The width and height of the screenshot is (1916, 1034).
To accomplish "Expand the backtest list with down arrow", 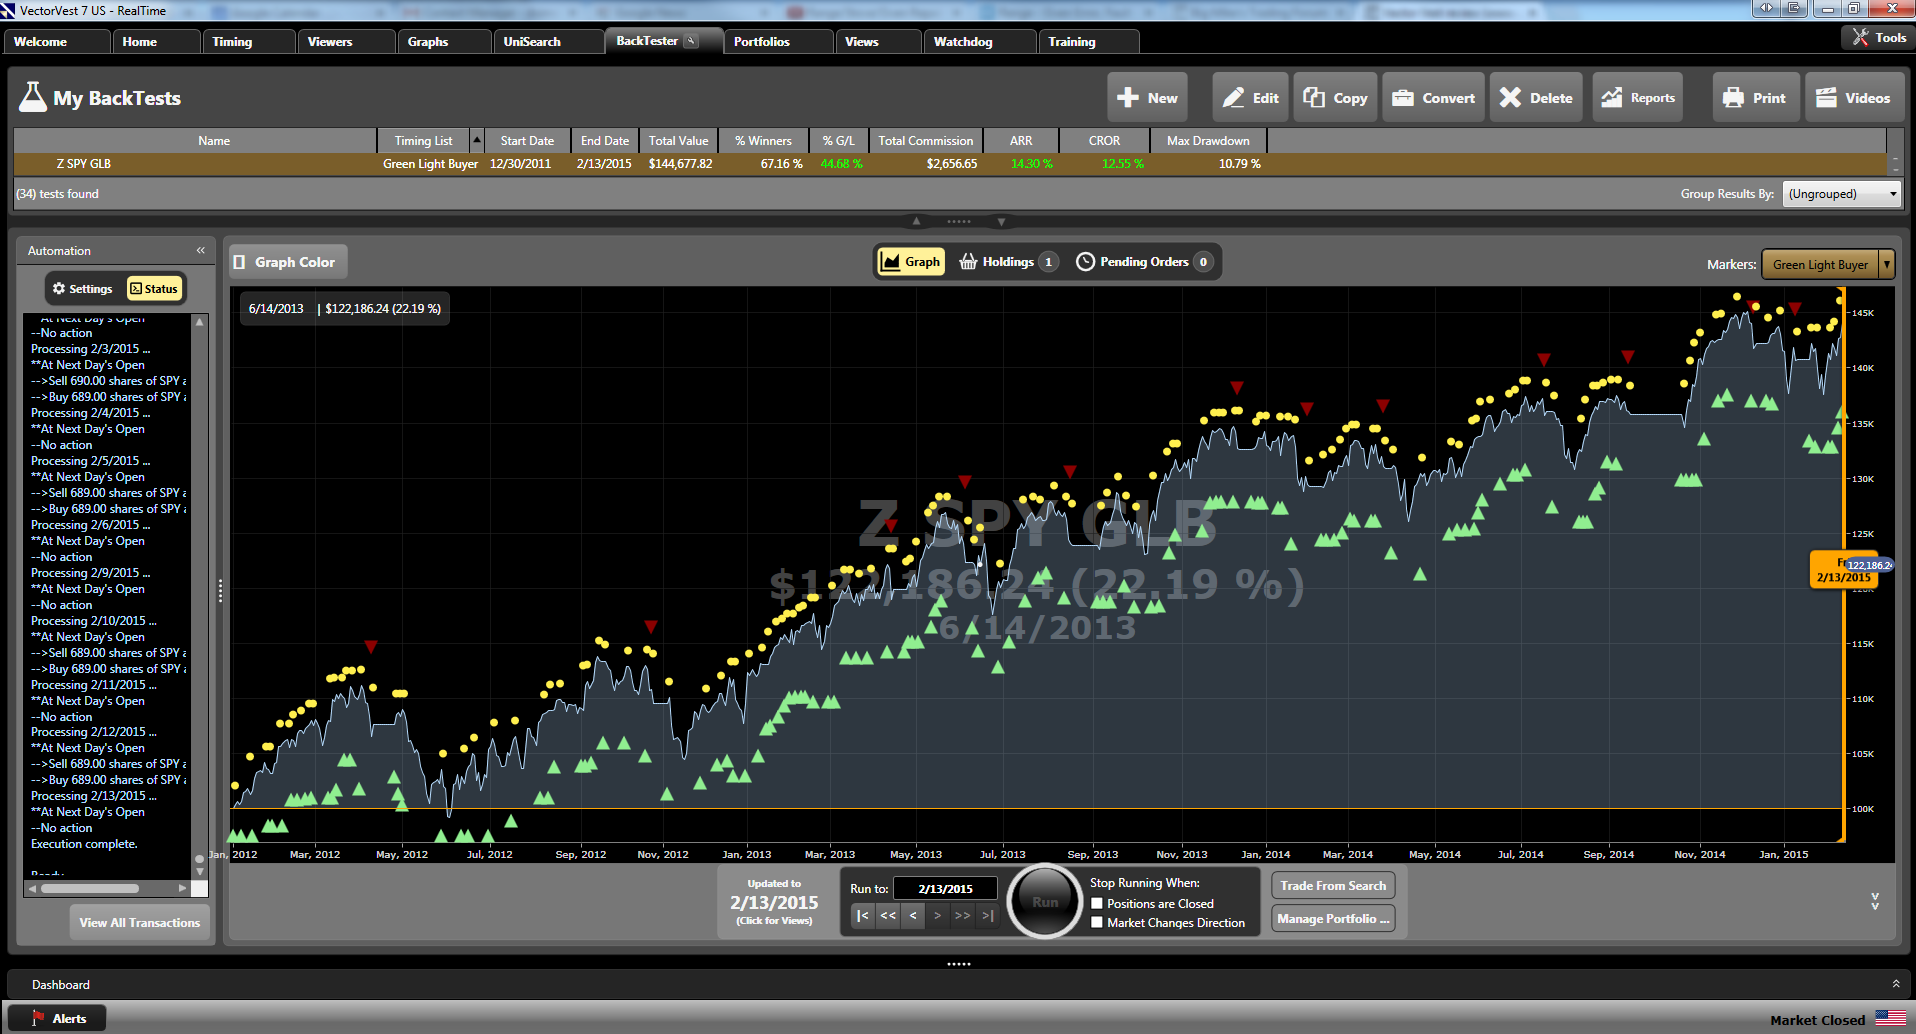I will [x=1001, y=221].
